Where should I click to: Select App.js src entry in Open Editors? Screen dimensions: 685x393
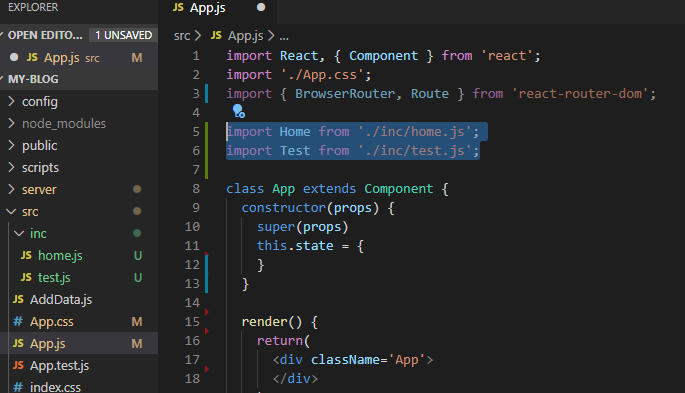click(x=79, y=57)
